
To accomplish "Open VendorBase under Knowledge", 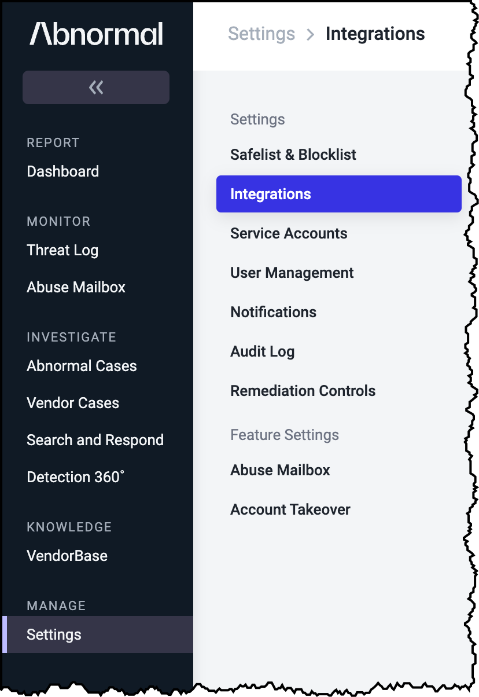I will pyautogui.click(x=67, y=556).
